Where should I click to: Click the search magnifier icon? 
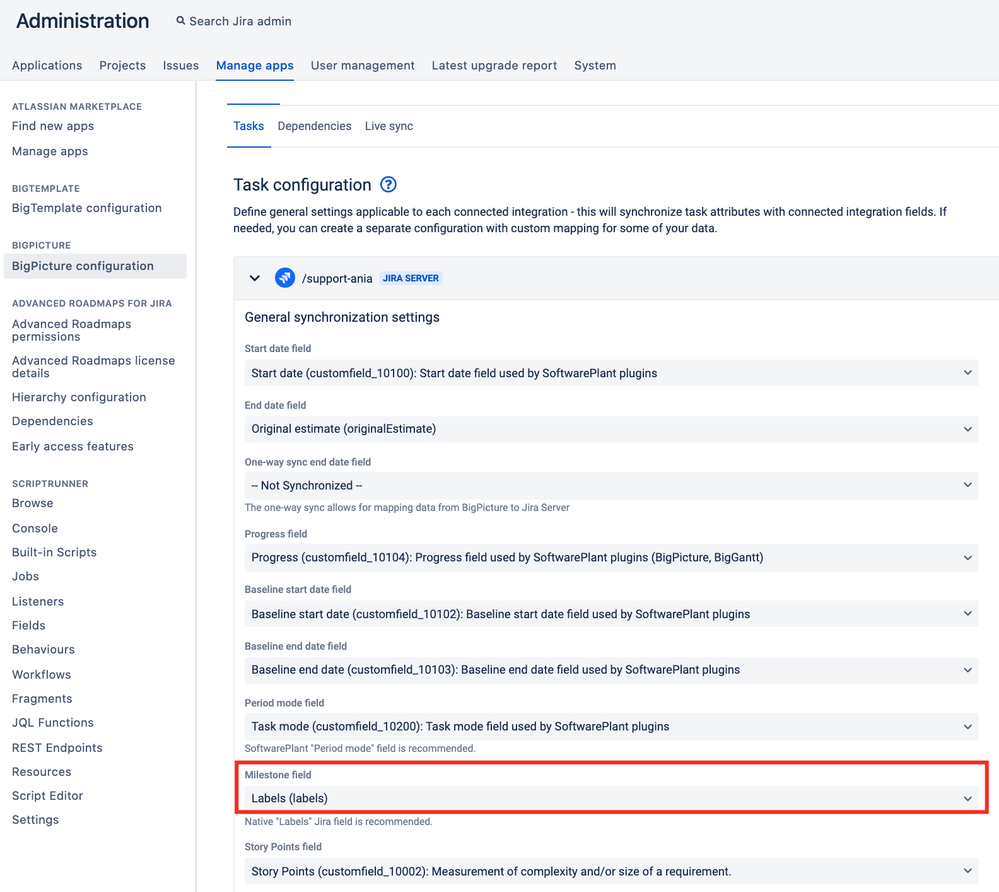click(x=181, y=21)
